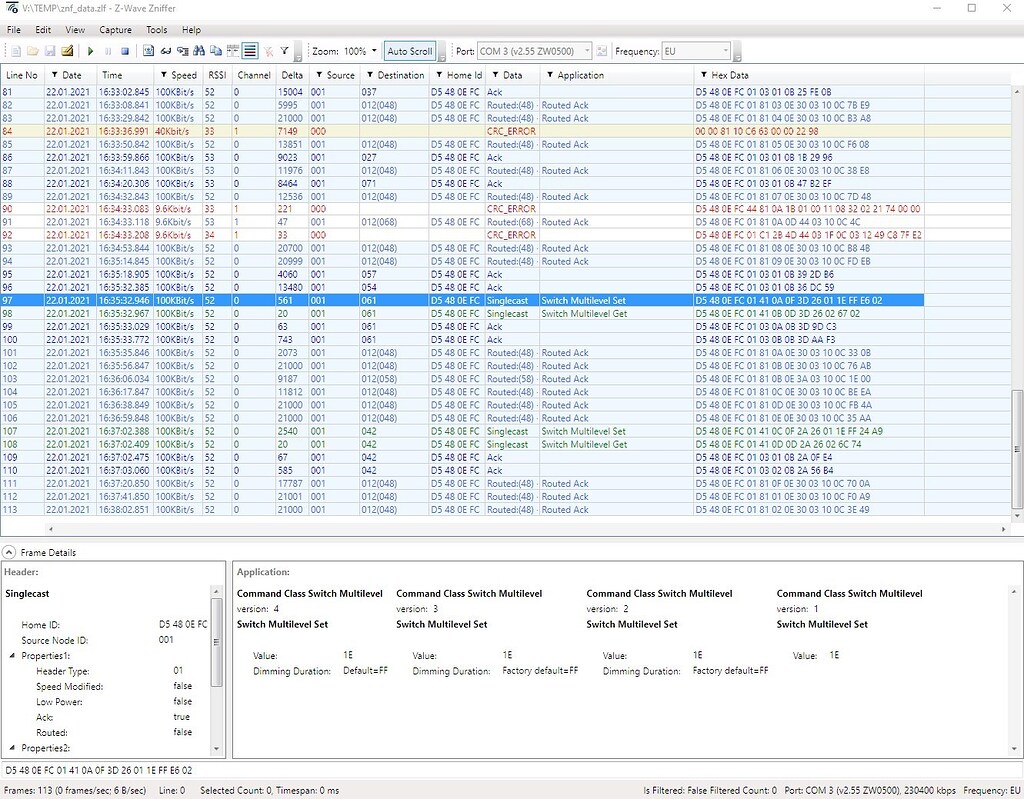Screen dimensions: 1024x799
Task: Open the Capture menu
Action: tap(115, 30)
